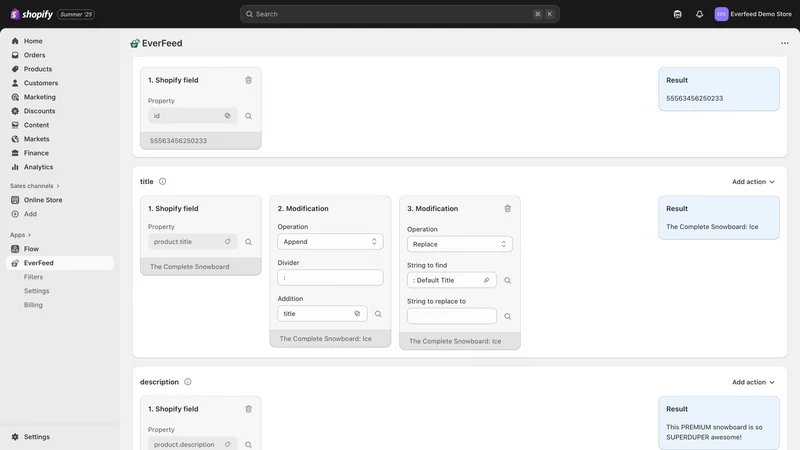The image size is (800, 450).
Task: Click the copy icon in the Addition field
Action: coord(357,314)
